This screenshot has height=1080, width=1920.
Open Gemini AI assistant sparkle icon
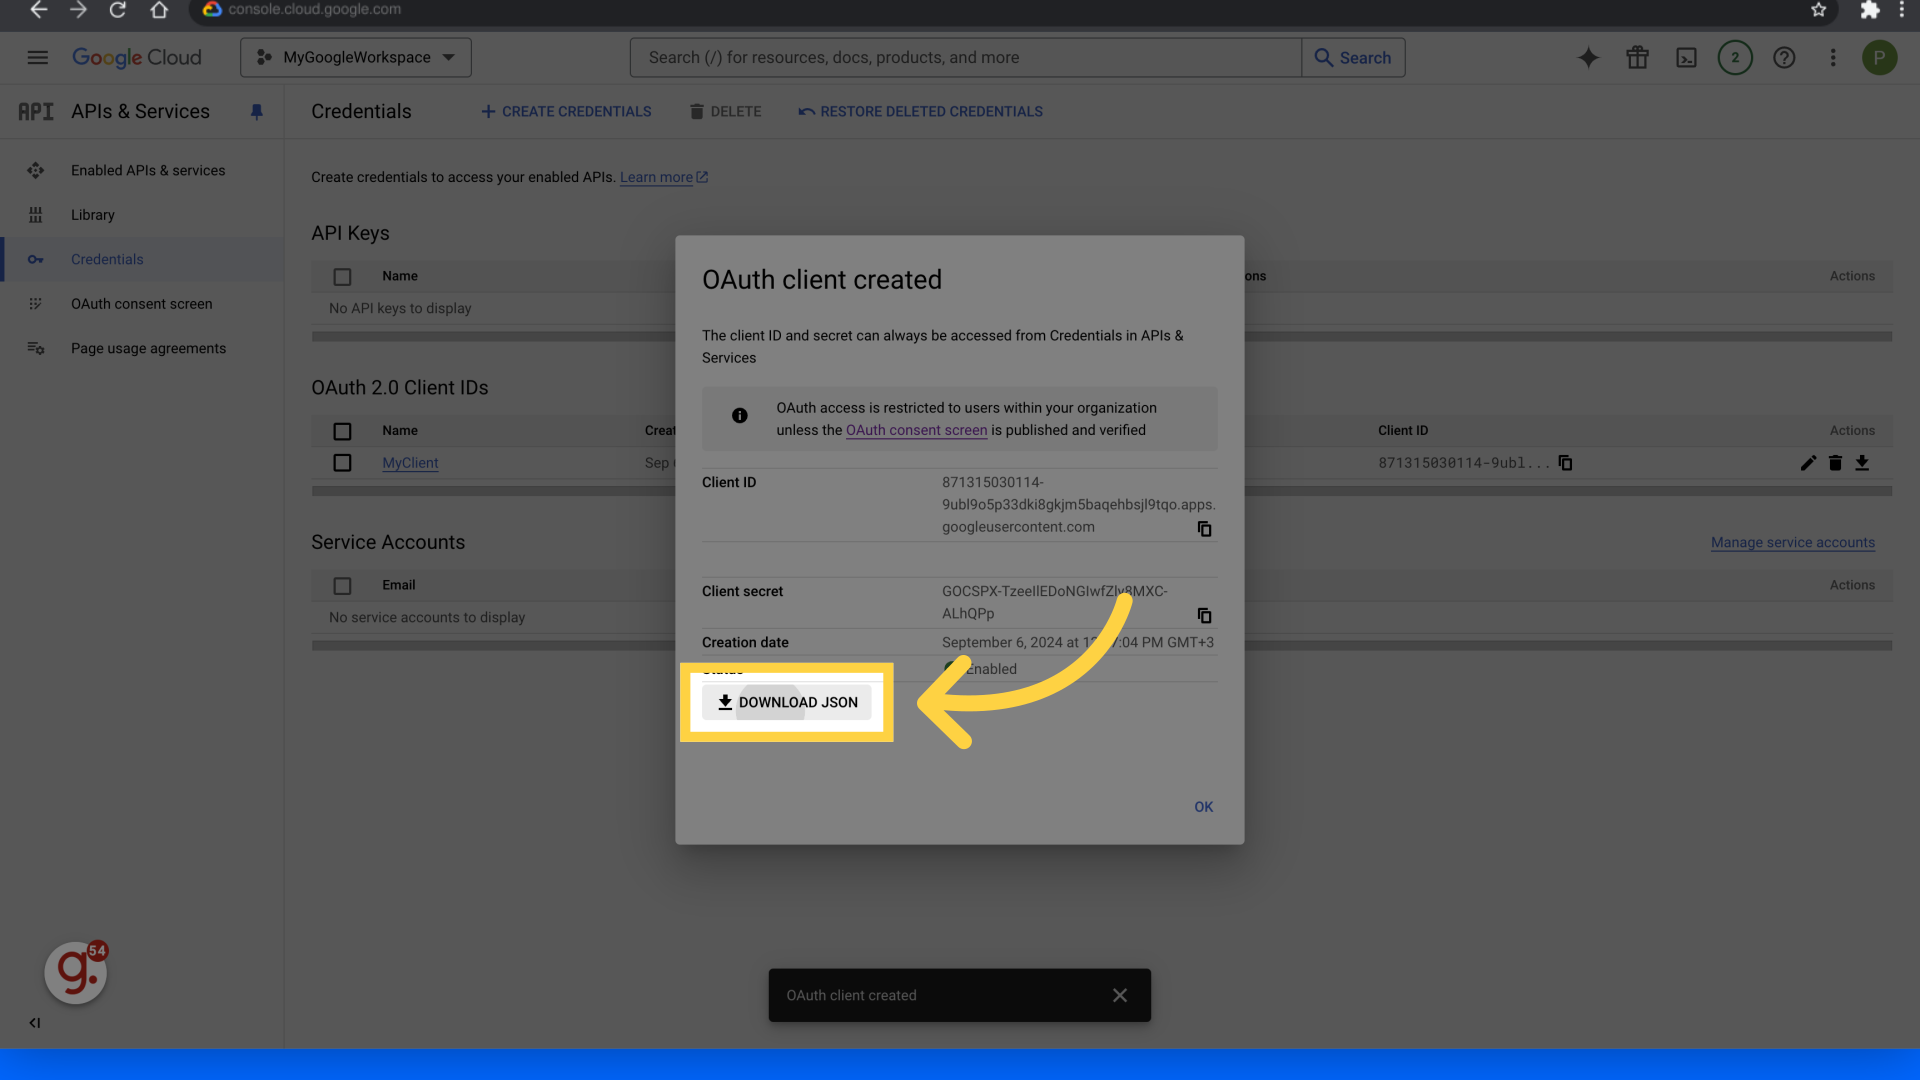[x=1588, y=58]
